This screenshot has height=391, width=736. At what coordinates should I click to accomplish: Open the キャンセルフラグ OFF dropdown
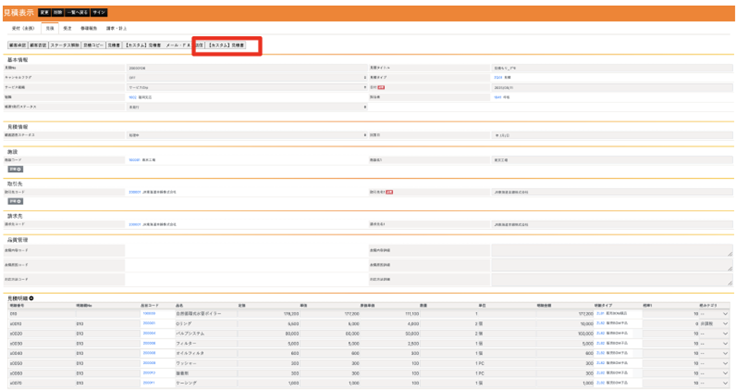(x=247, y=77)
